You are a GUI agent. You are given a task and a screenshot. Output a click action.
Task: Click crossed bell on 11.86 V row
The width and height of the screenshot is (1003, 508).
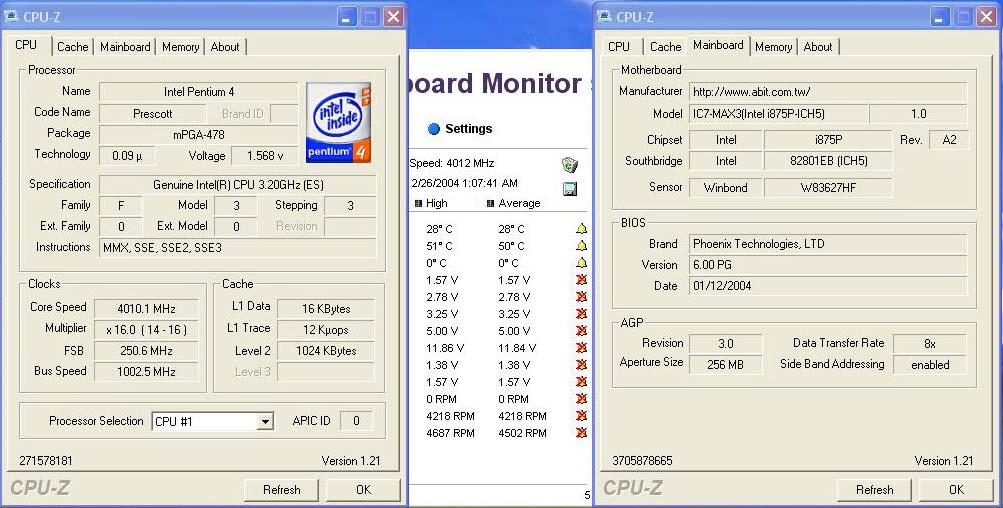[581, 347]
